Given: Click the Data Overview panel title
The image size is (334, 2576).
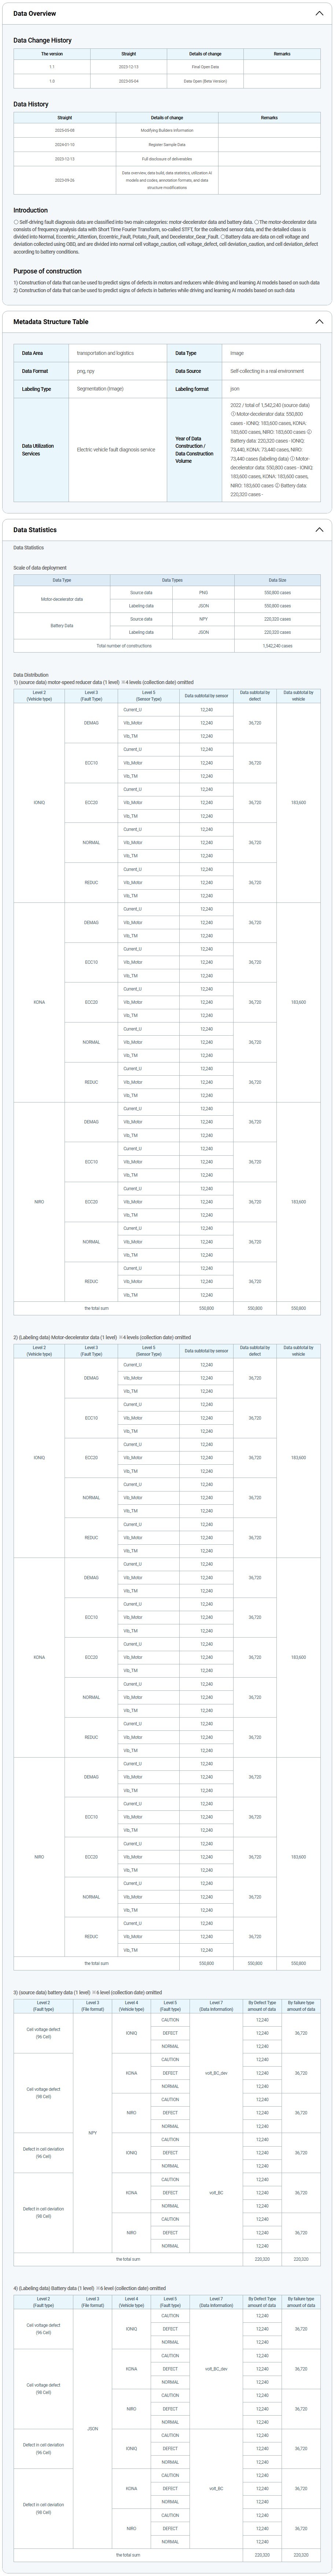Looking at the screenshot, I should coord(34,14).
